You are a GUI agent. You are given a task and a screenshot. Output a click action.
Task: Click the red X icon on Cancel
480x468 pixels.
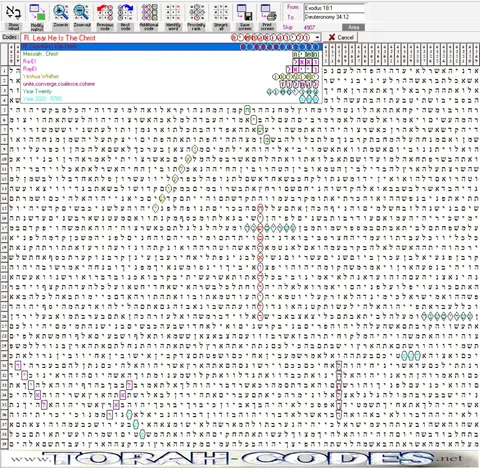[332, 37]
